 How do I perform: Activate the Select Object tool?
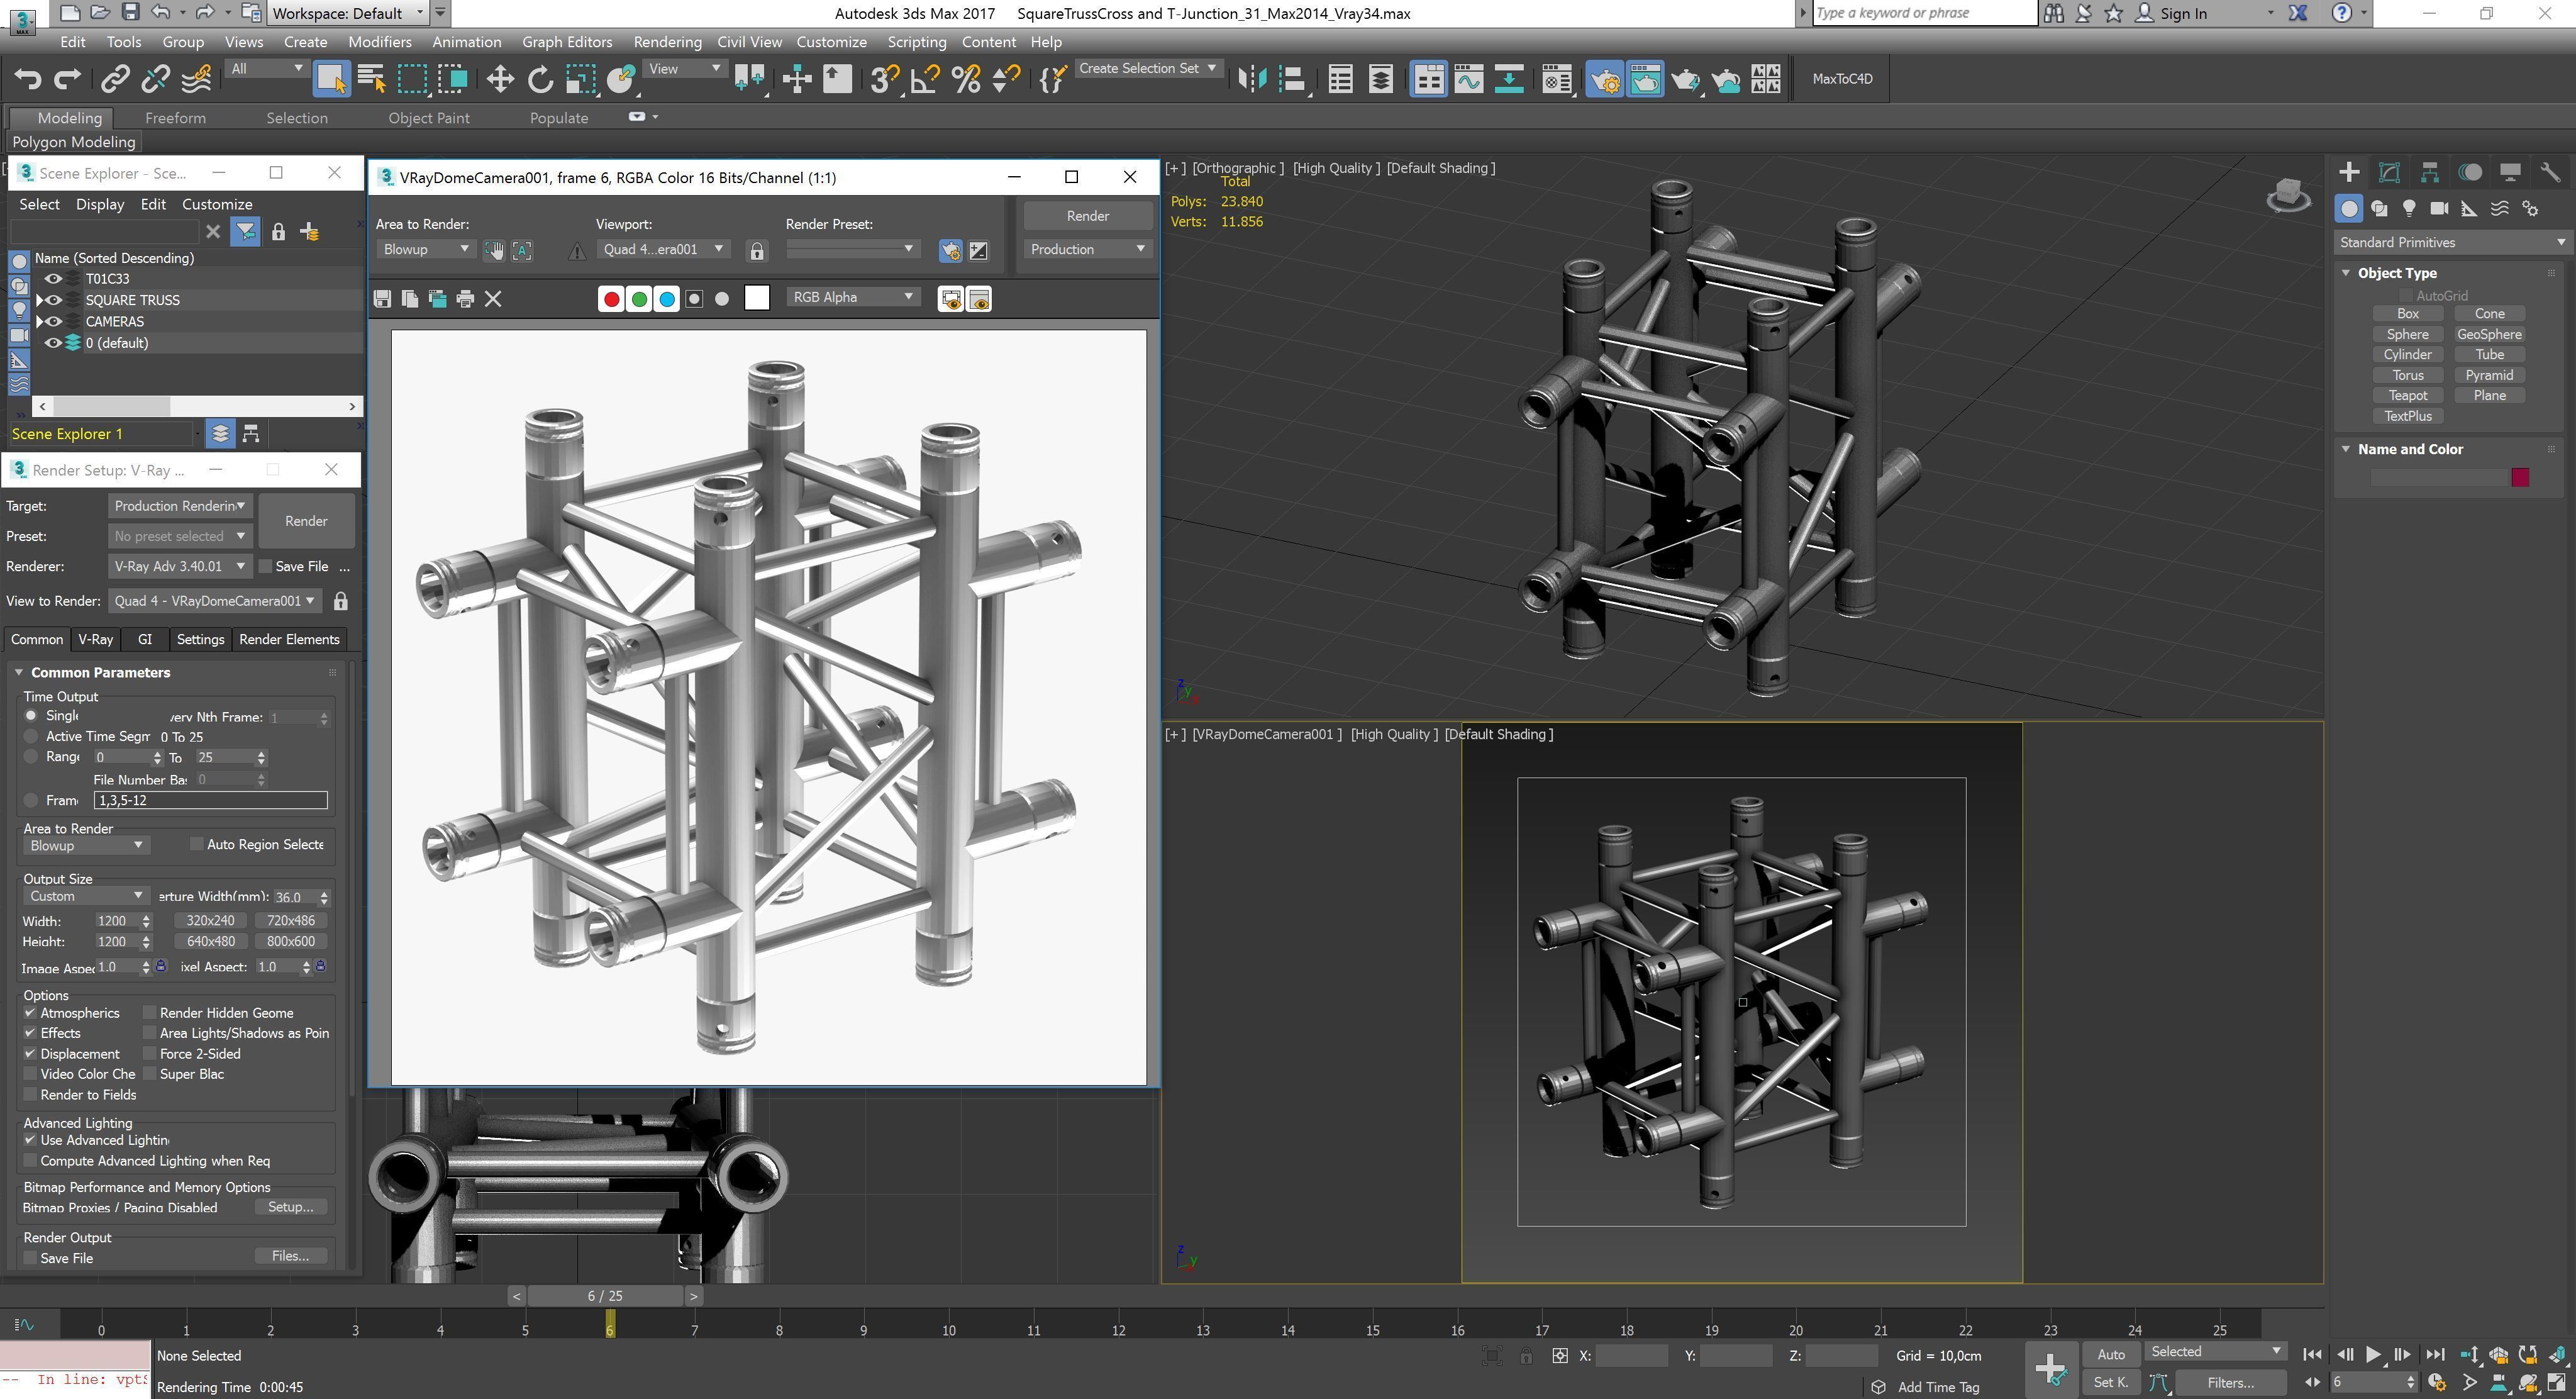point(331,79)
